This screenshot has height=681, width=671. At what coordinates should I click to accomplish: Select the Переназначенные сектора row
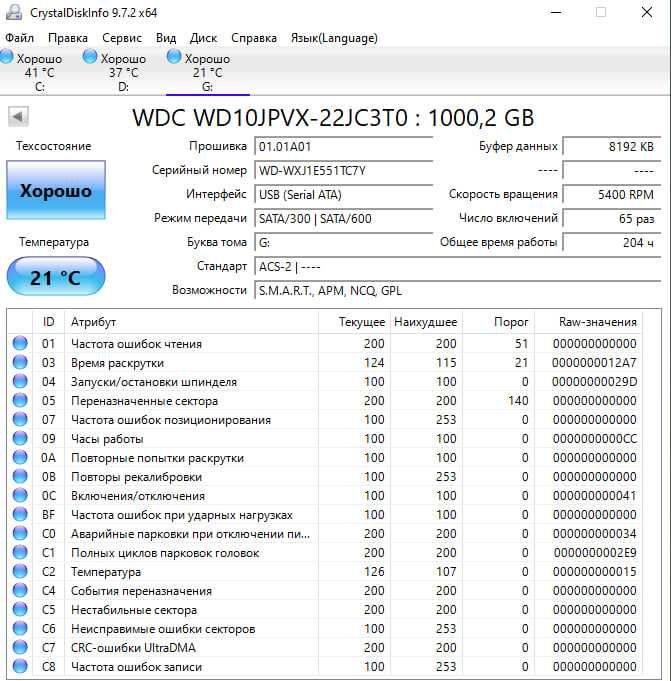pos(325,400)
